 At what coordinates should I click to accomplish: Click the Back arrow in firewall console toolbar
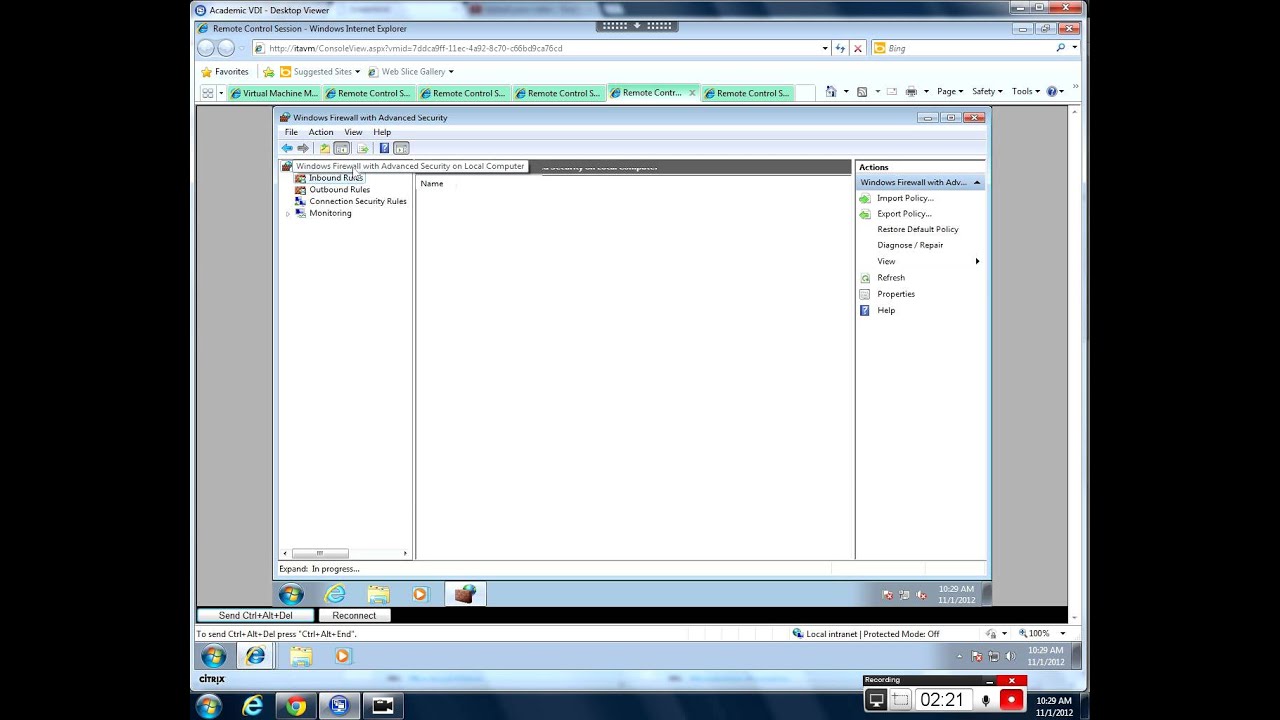(287, 148)
